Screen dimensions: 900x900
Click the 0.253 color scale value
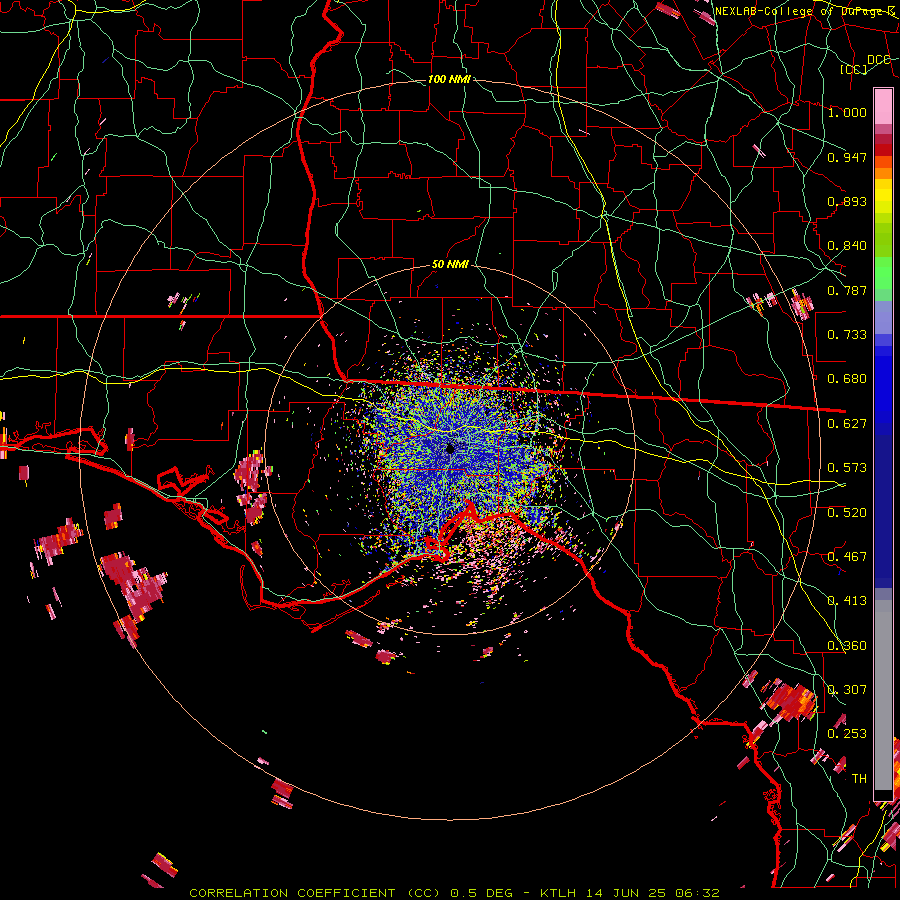pos(847,734)
